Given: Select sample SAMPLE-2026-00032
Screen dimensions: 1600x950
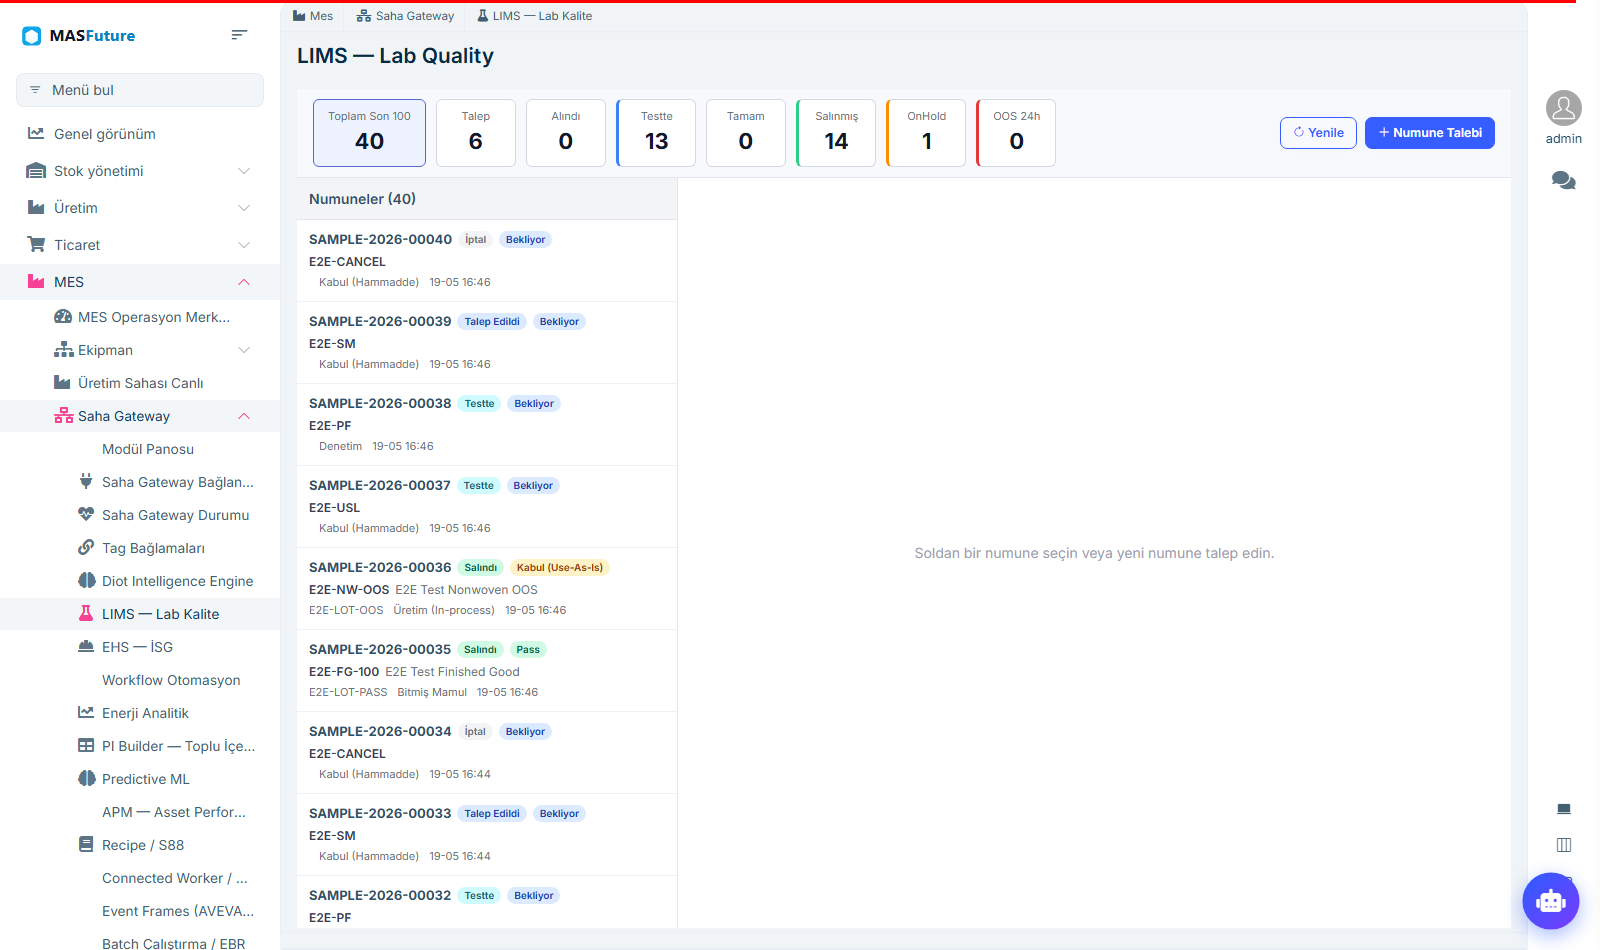Looking at the screenshot, I should [487, 903].
